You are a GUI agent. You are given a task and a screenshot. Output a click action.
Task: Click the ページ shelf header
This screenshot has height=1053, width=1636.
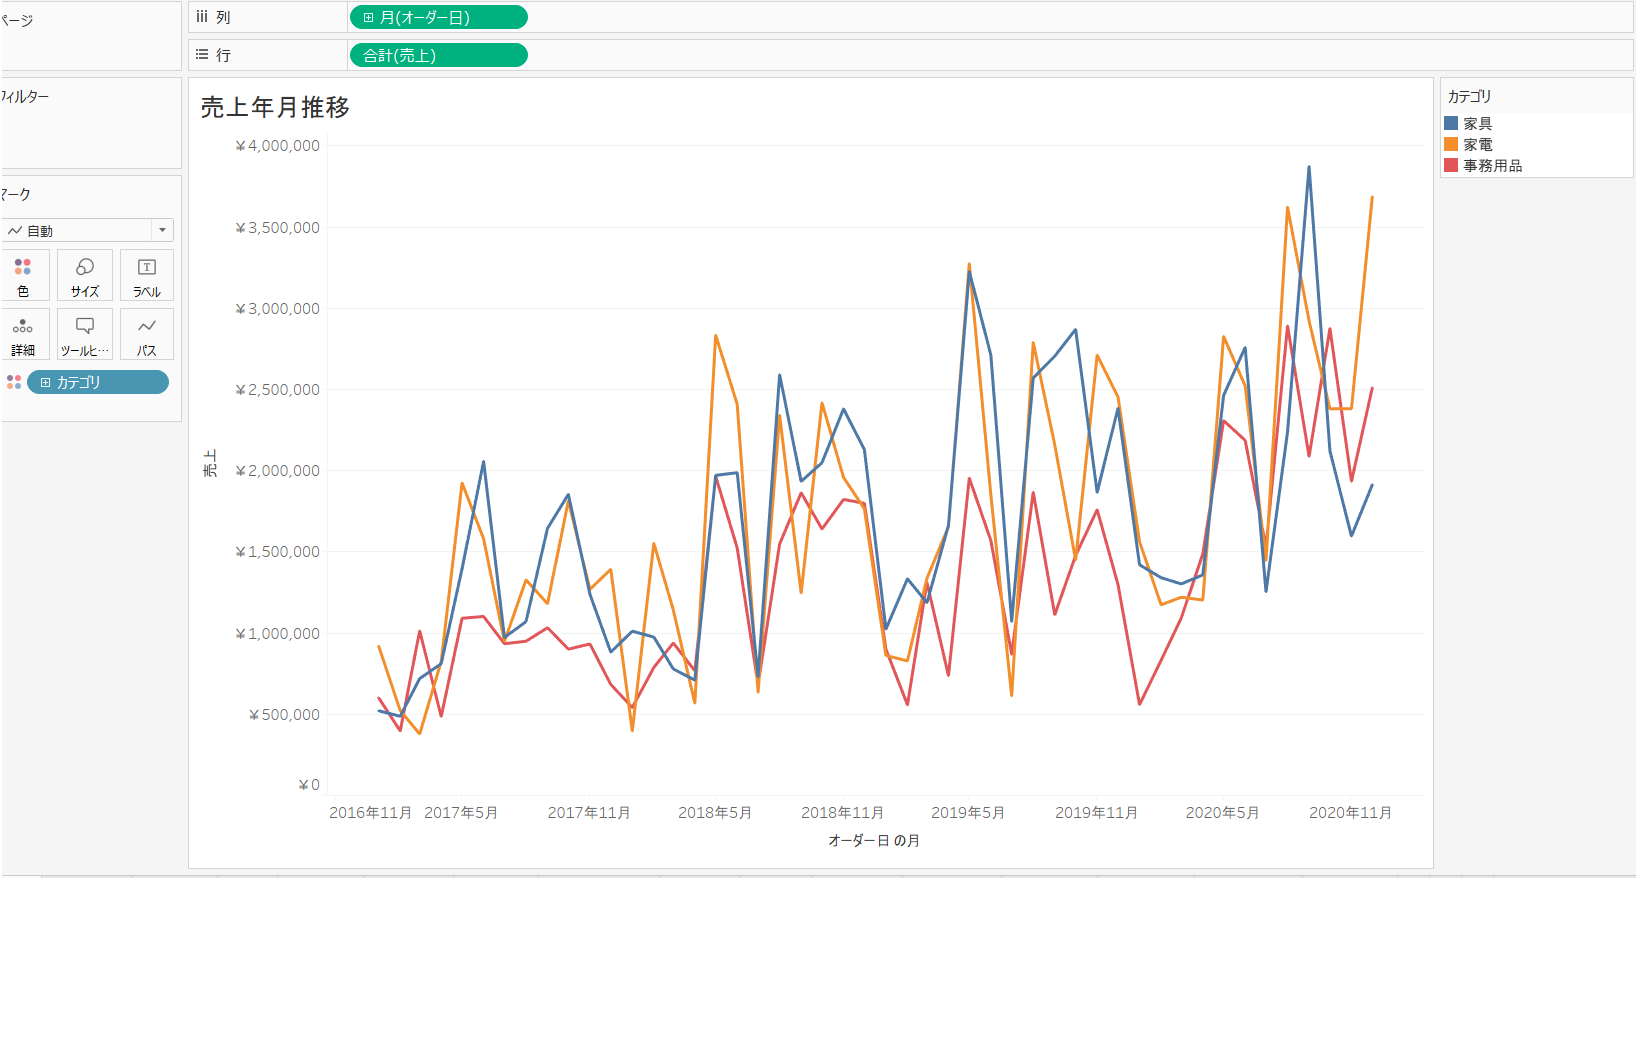click(x=17, y=20)
